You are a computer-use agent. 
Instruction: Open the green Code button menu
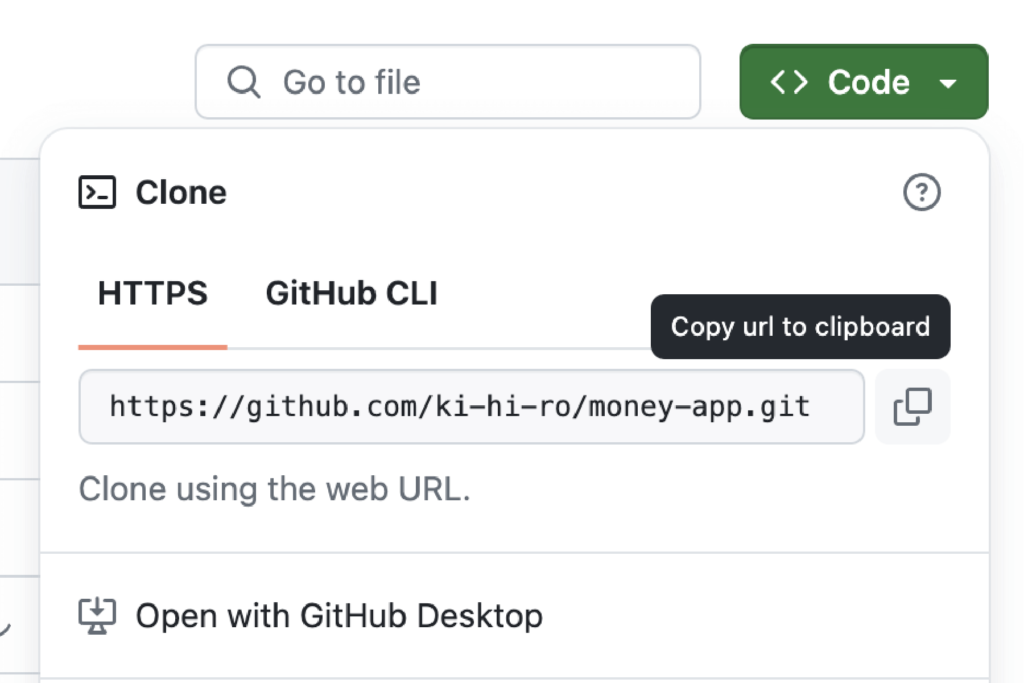click(863, 82)
